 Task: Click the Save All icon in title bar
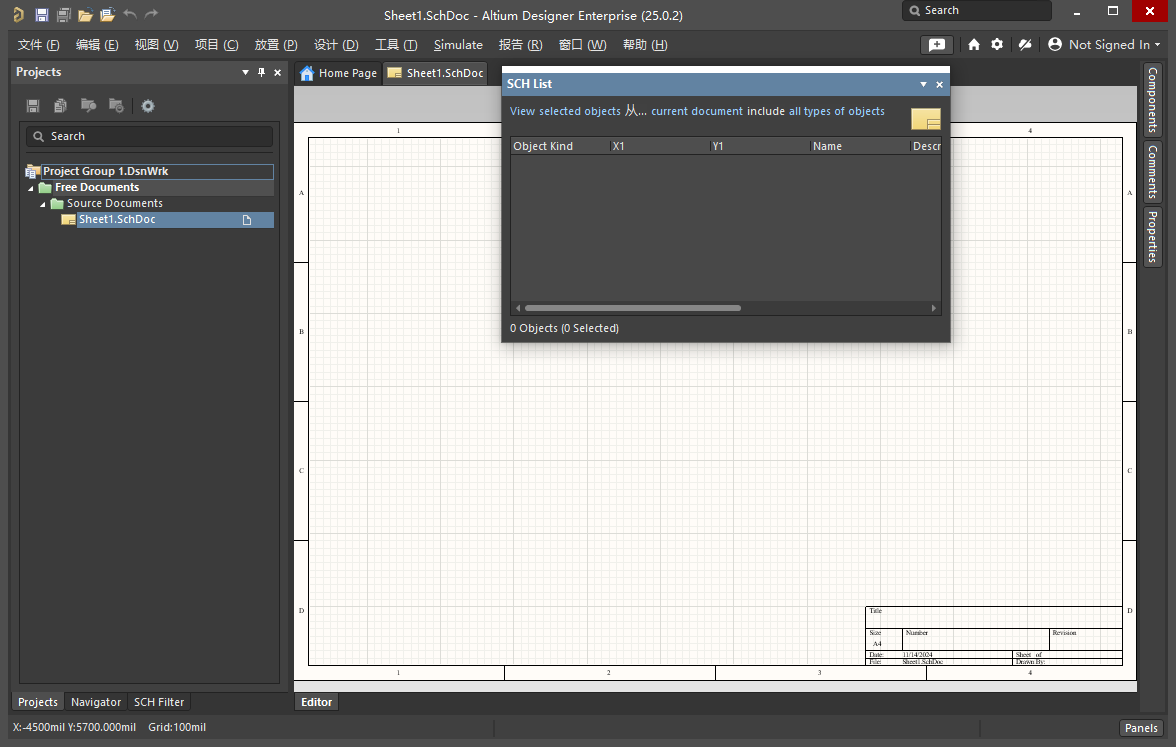pyautogui.click(x=64, y=14)
